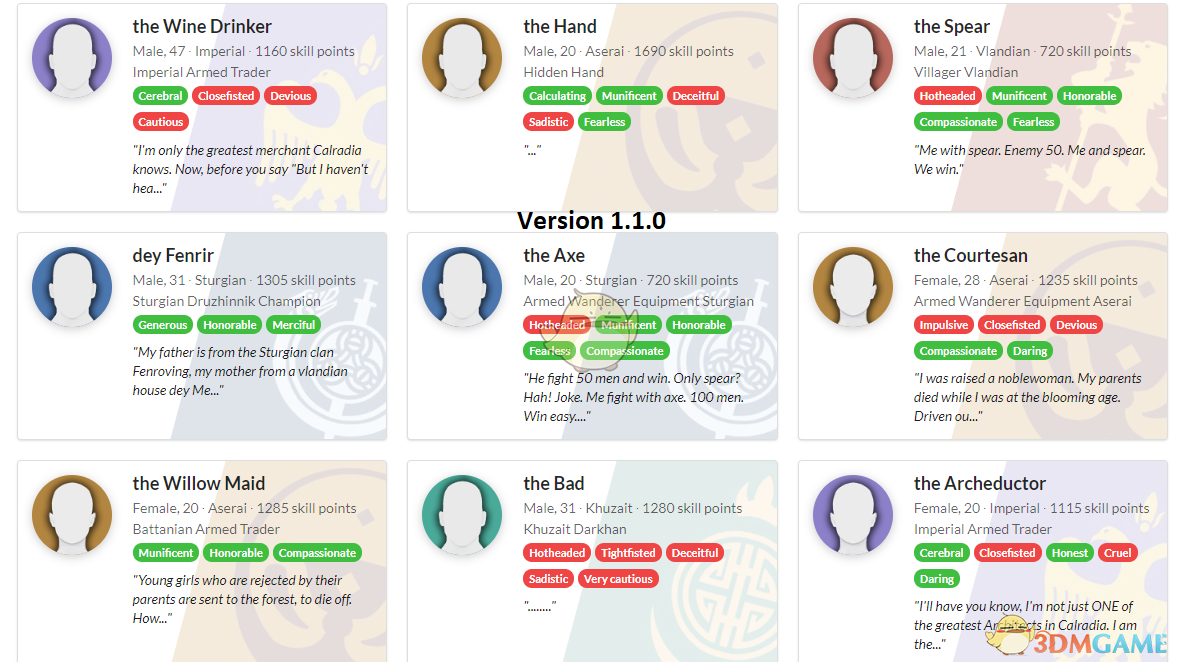This screenshot has width=1178, height=662.
Task: Click the Bad's Hotheaded tag
Action: 557,553
